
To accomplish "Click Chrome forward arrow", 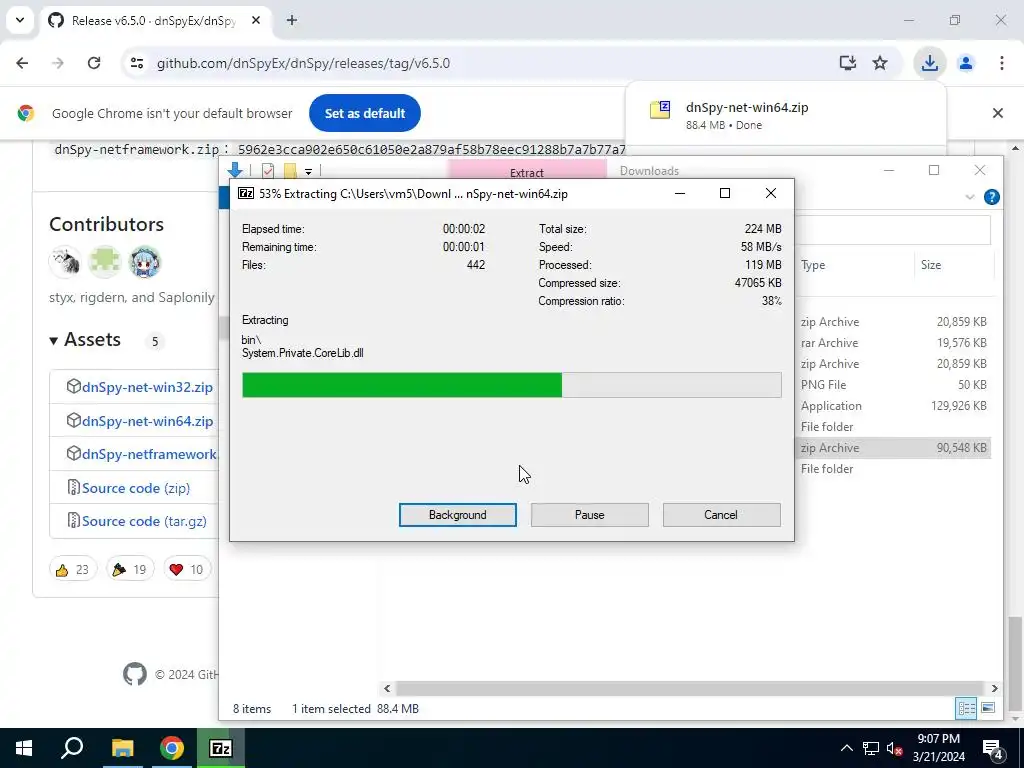I will [58, 63].
